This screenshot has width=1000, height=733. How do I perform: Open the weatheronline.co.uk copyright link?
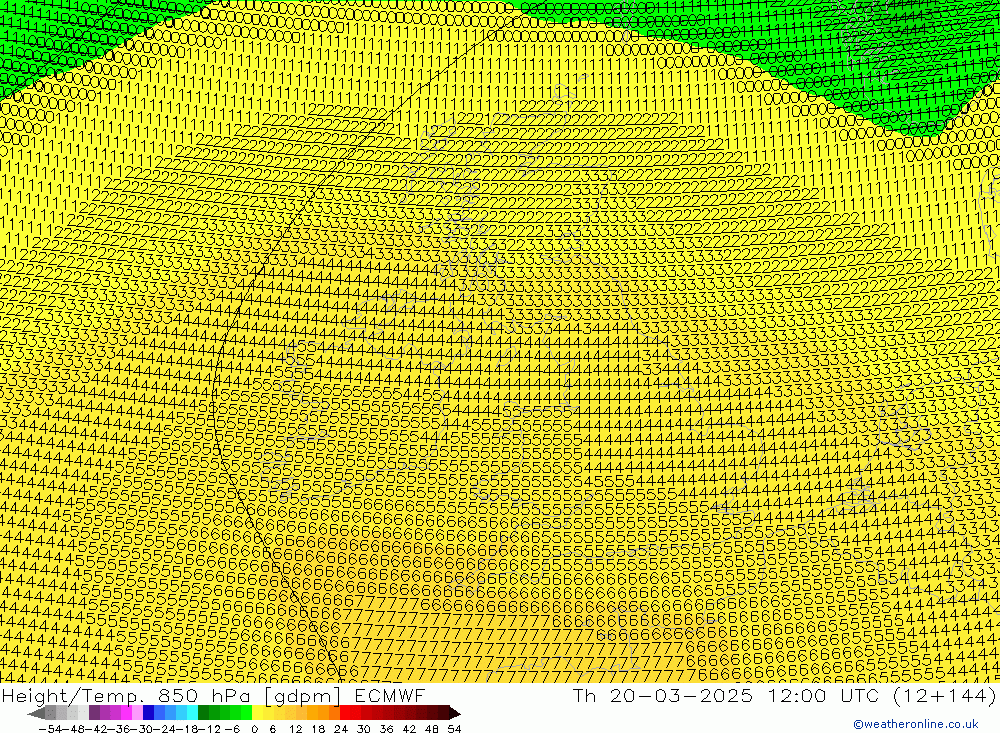[x=915, y=724]
